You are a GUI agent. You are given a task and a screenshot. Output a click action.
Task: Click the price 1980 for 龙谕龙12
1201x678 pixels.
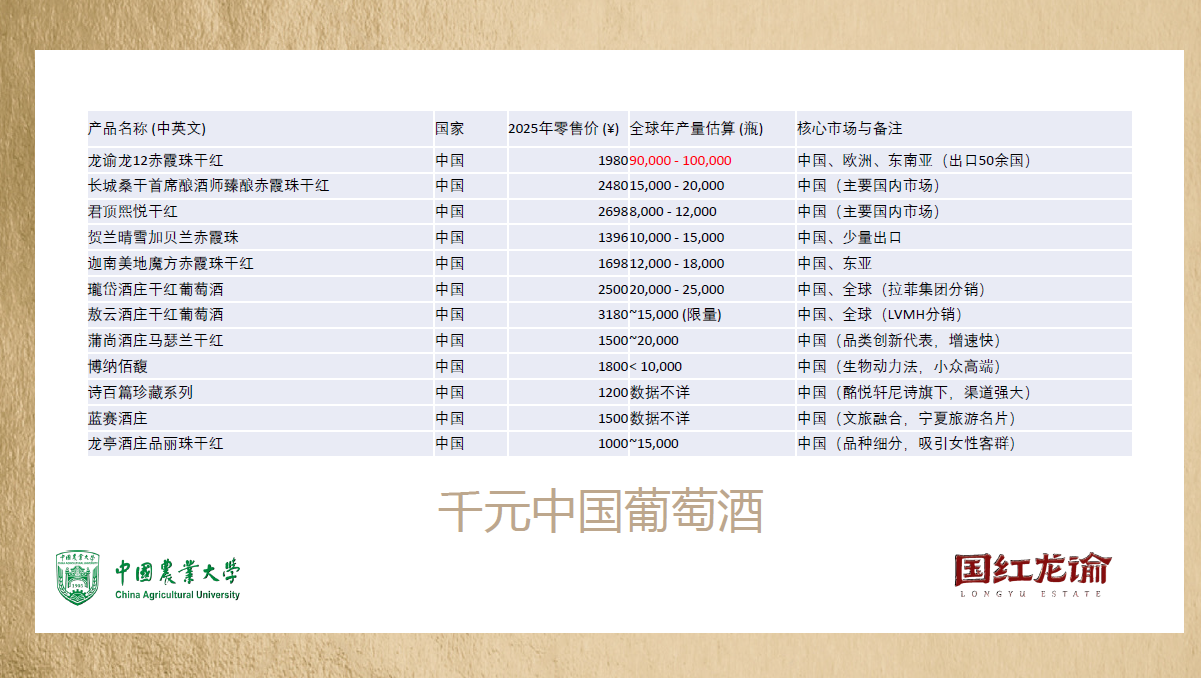tap(613, 160)
